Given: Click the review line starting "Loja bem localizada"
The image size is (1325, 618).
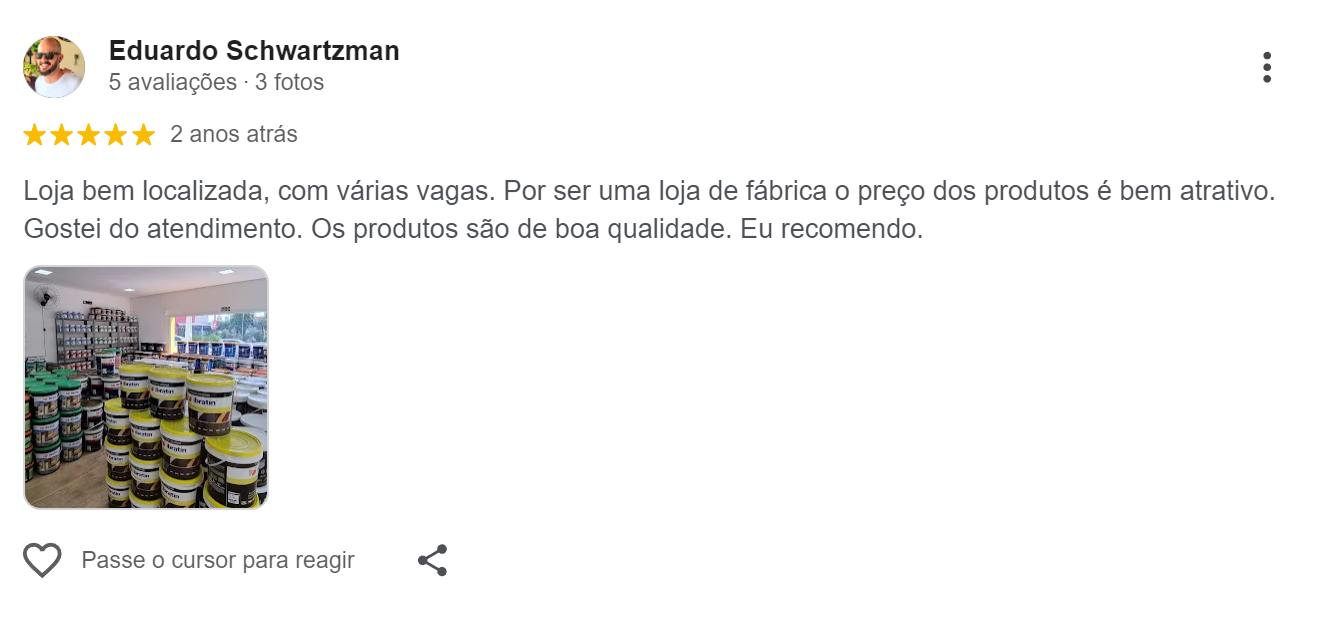Looking at the screenshot, I should (x=649, y=191).
